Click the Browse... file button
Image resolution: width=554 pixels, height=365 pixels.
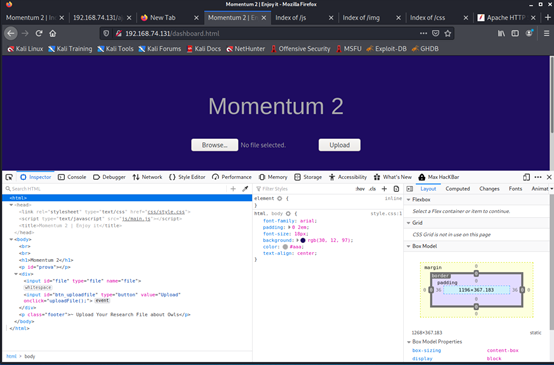tap(214, 145)
